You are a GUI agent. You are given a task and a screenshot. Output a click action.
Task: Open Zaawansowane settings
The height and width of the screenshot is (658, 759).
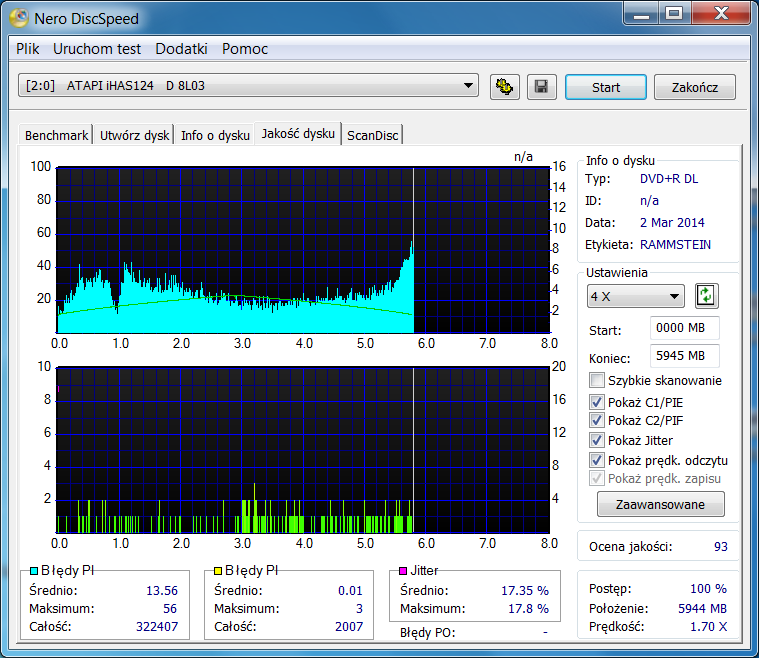click(660, 504)
